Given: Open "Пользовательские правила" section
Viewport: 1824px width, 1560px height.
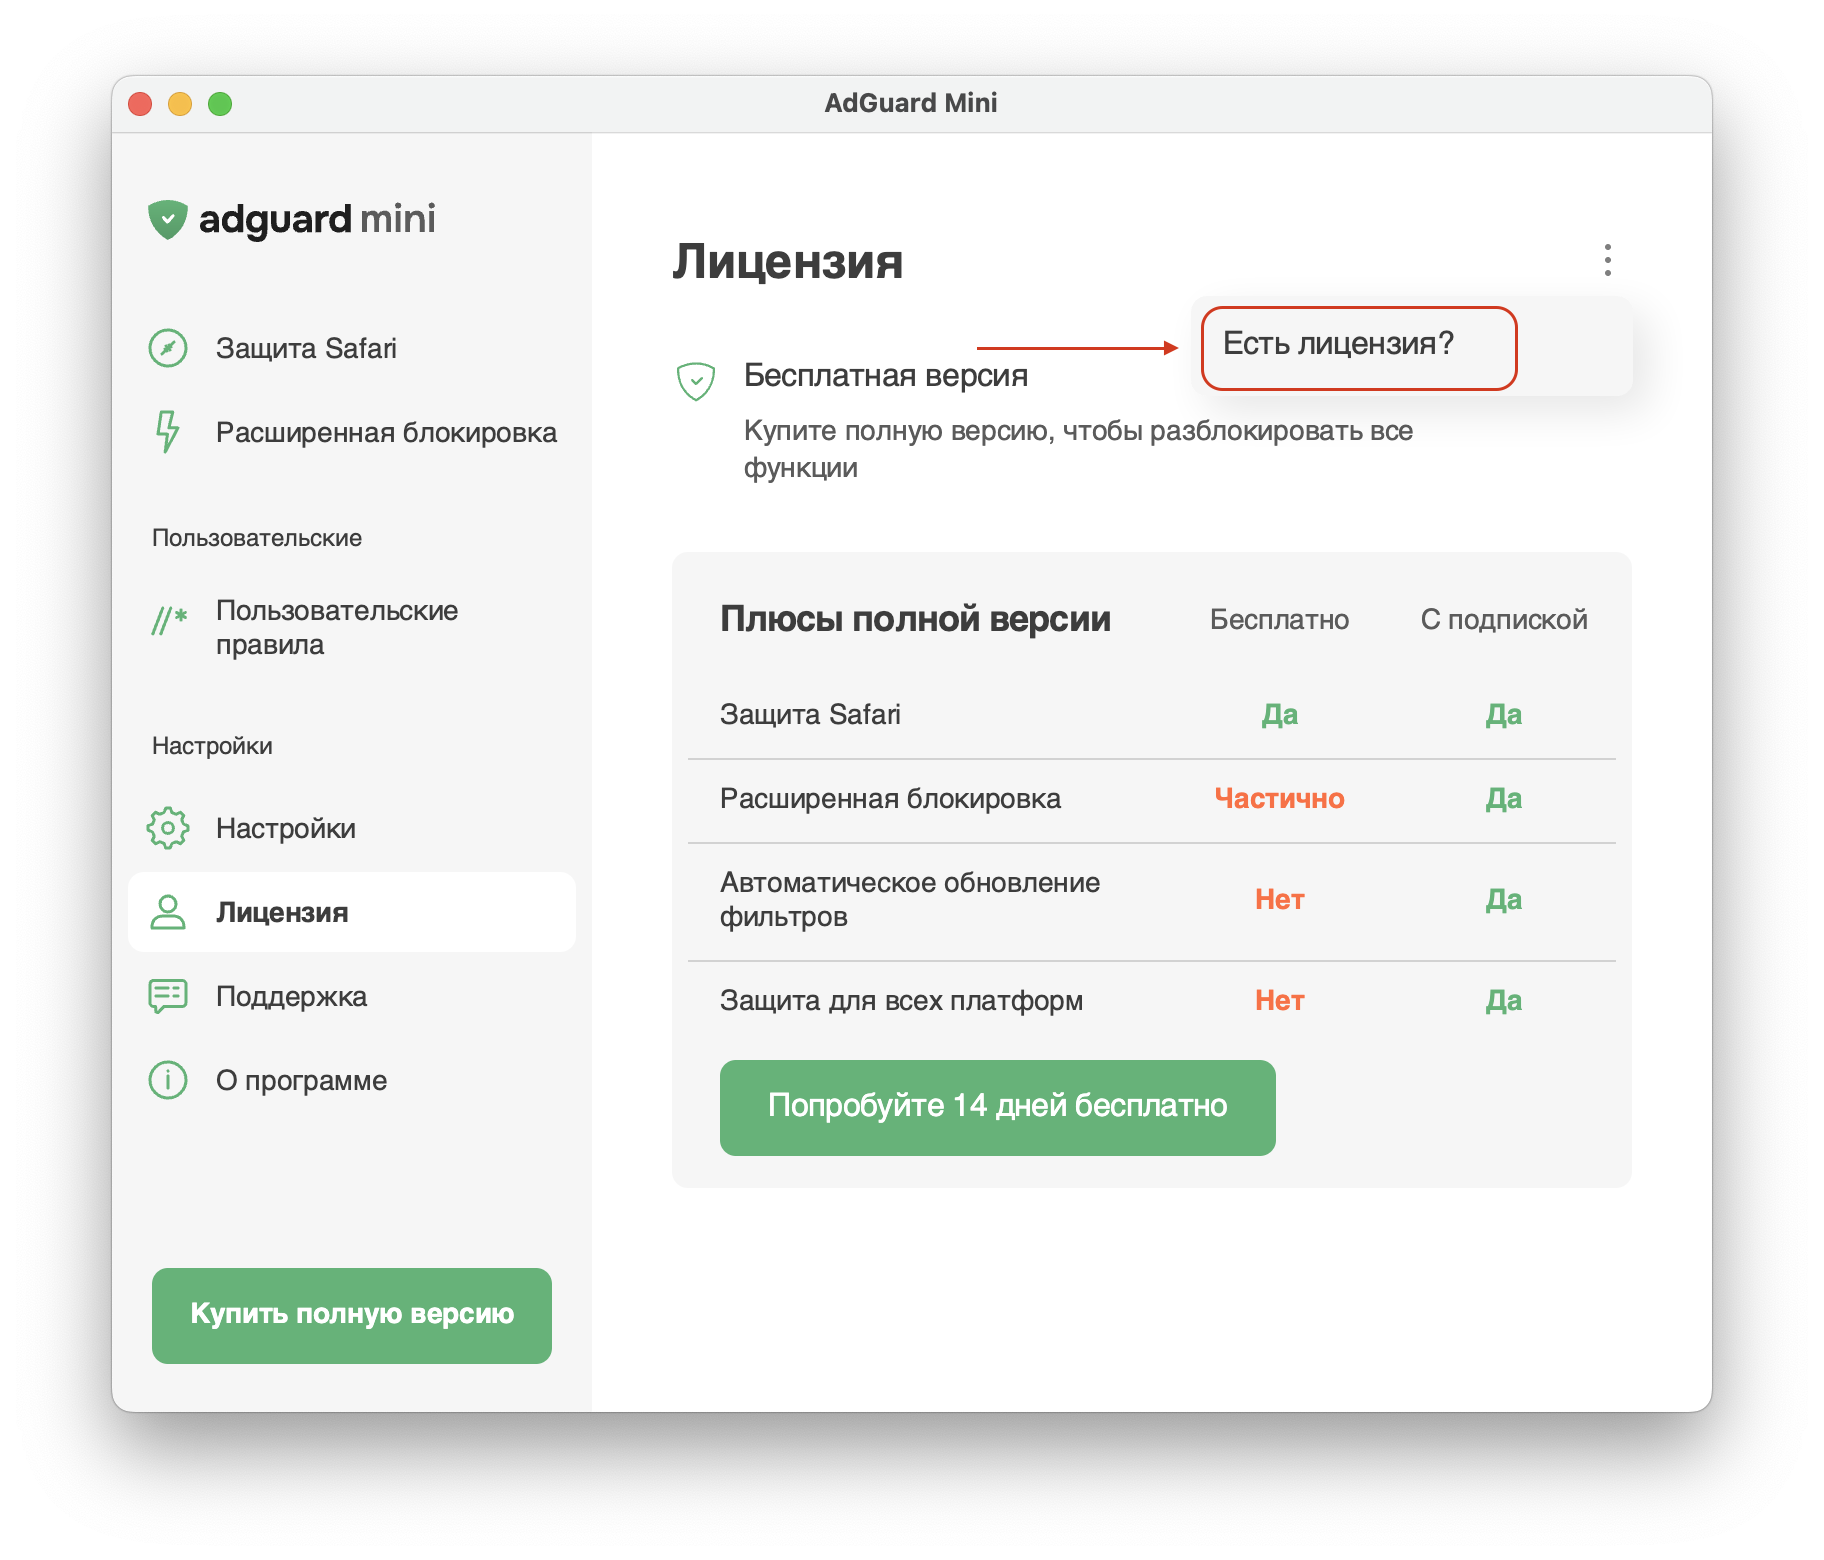Looking at the screenshot, I should (337, 627).
